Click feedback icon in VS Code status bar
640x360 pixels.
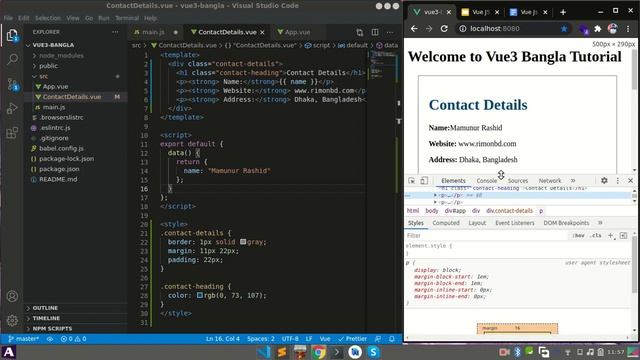pyautogui.click(x=378, y=339)
